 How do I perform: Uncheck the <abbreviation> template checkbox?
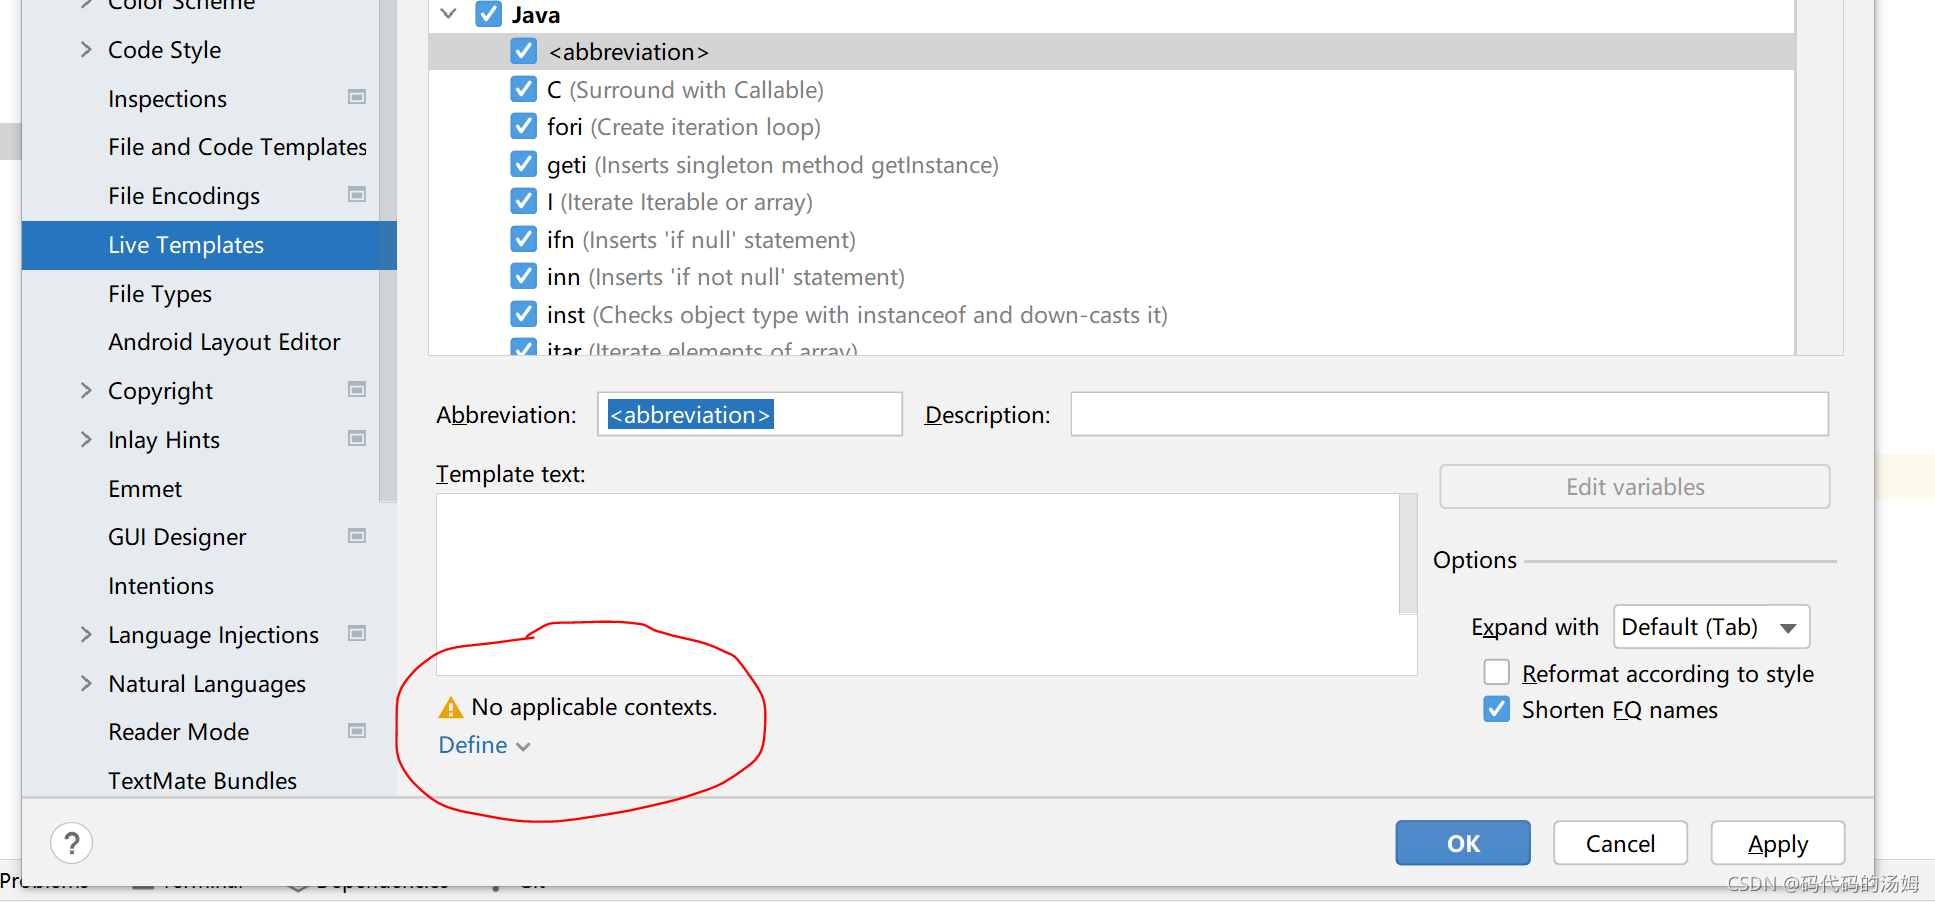[x=523, y=51]
